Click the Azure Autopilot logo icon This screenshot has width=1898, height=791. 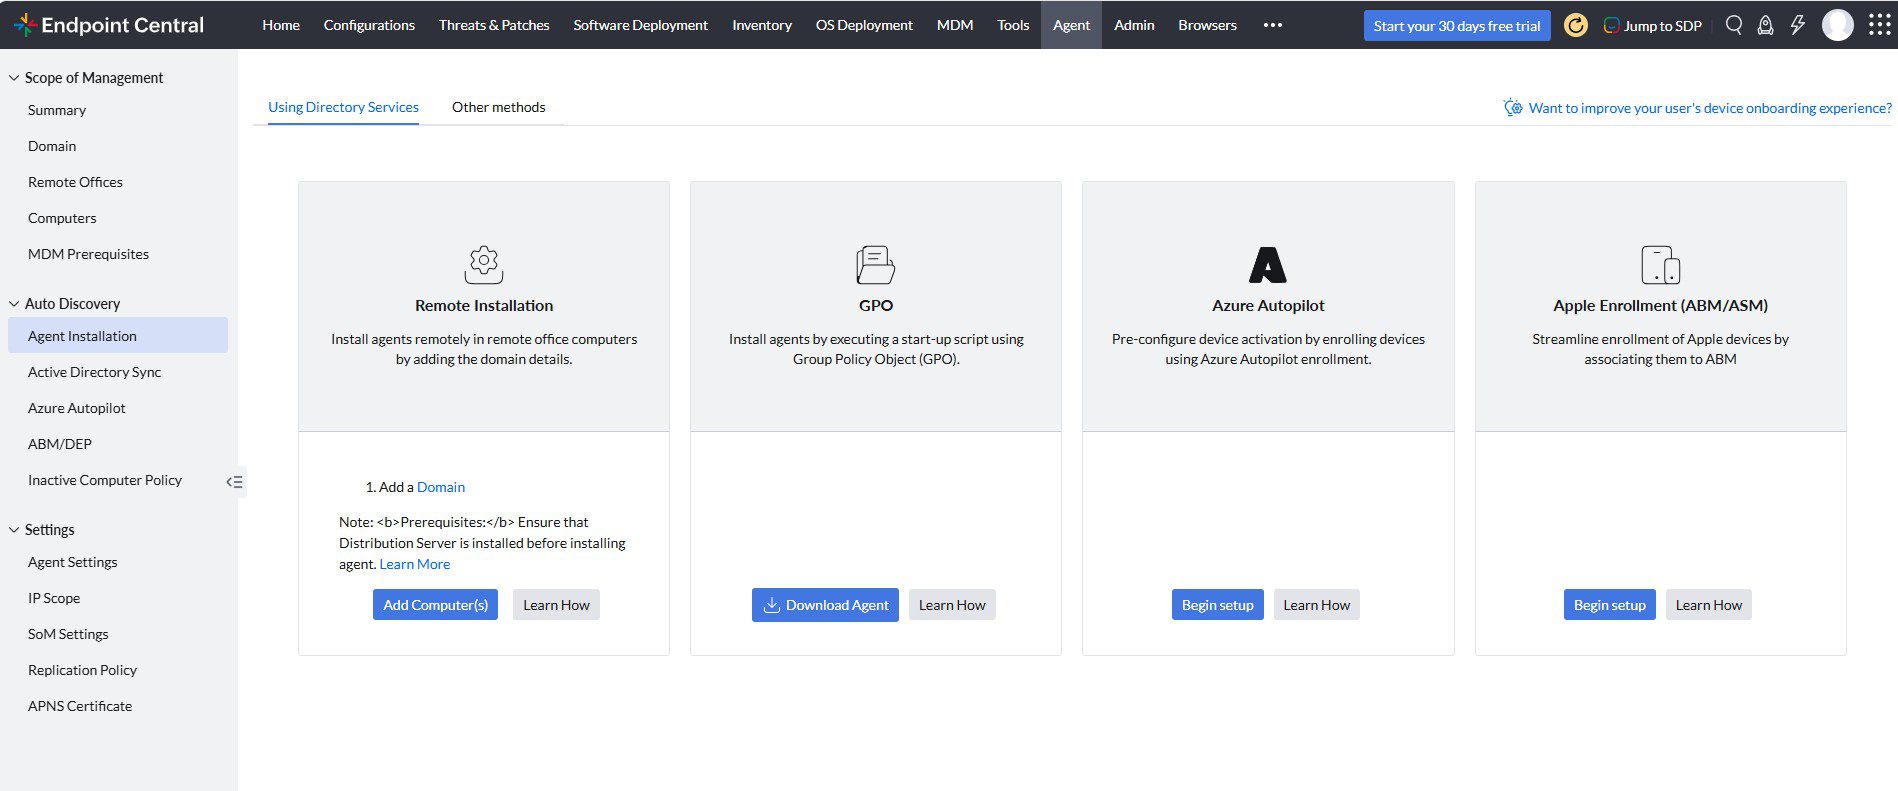(1268, 265)
